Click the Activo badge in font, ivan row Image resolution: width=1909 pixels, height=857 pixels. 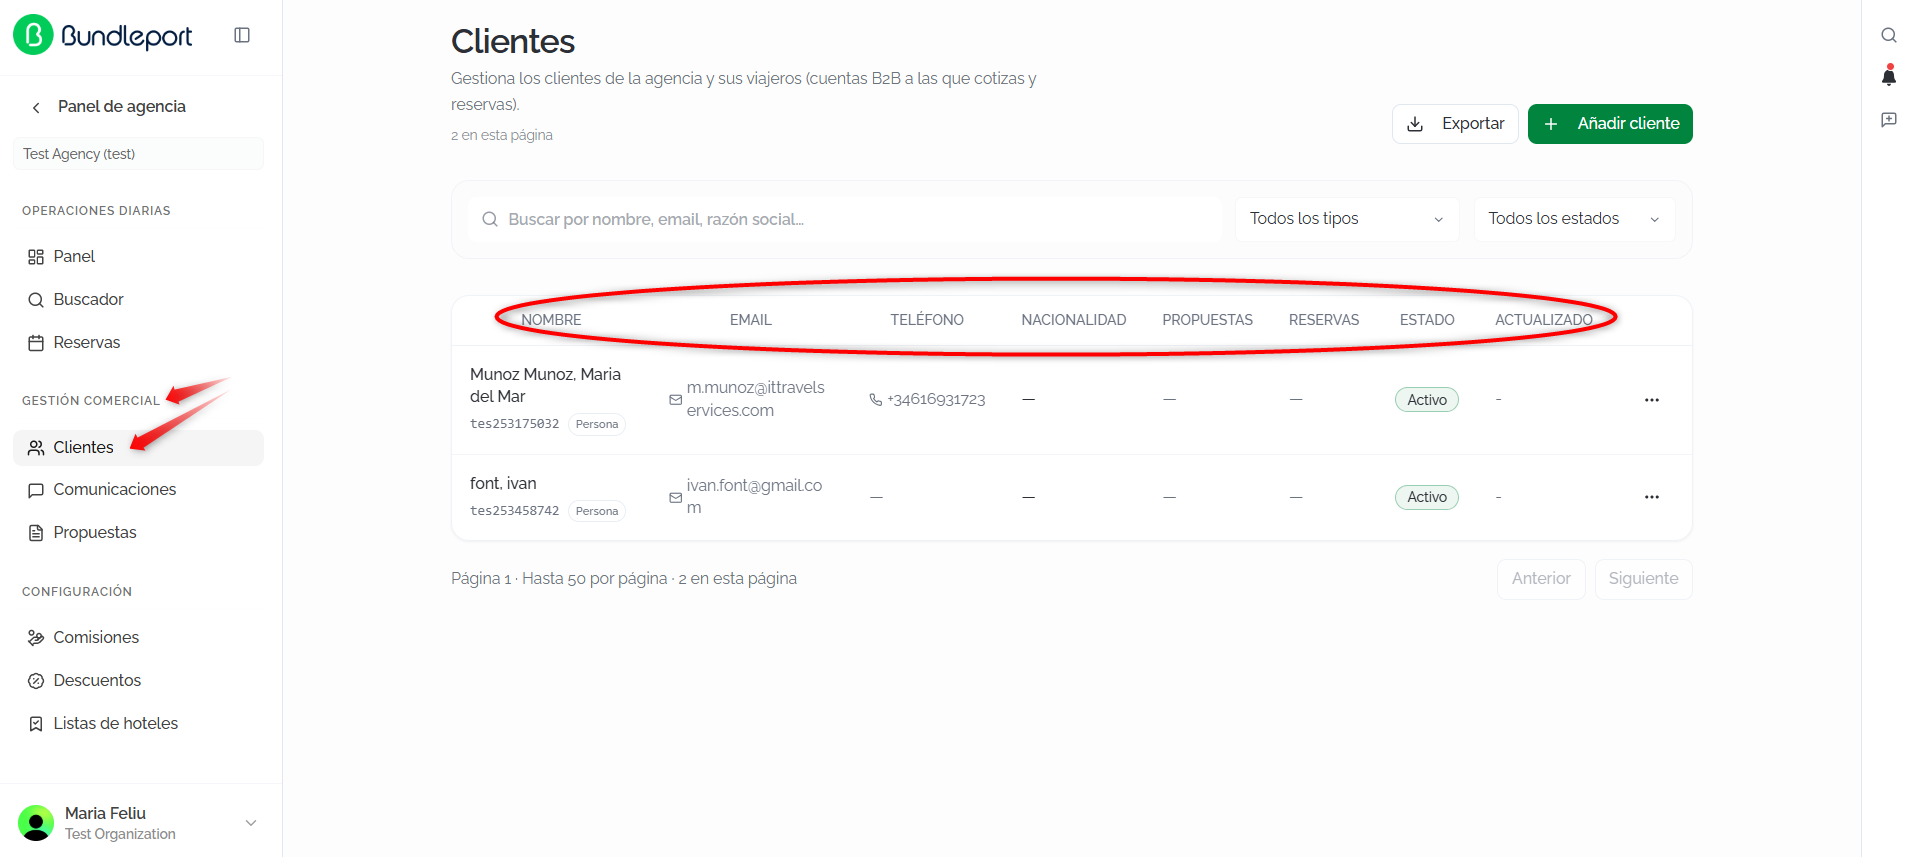click(1427, 497)
